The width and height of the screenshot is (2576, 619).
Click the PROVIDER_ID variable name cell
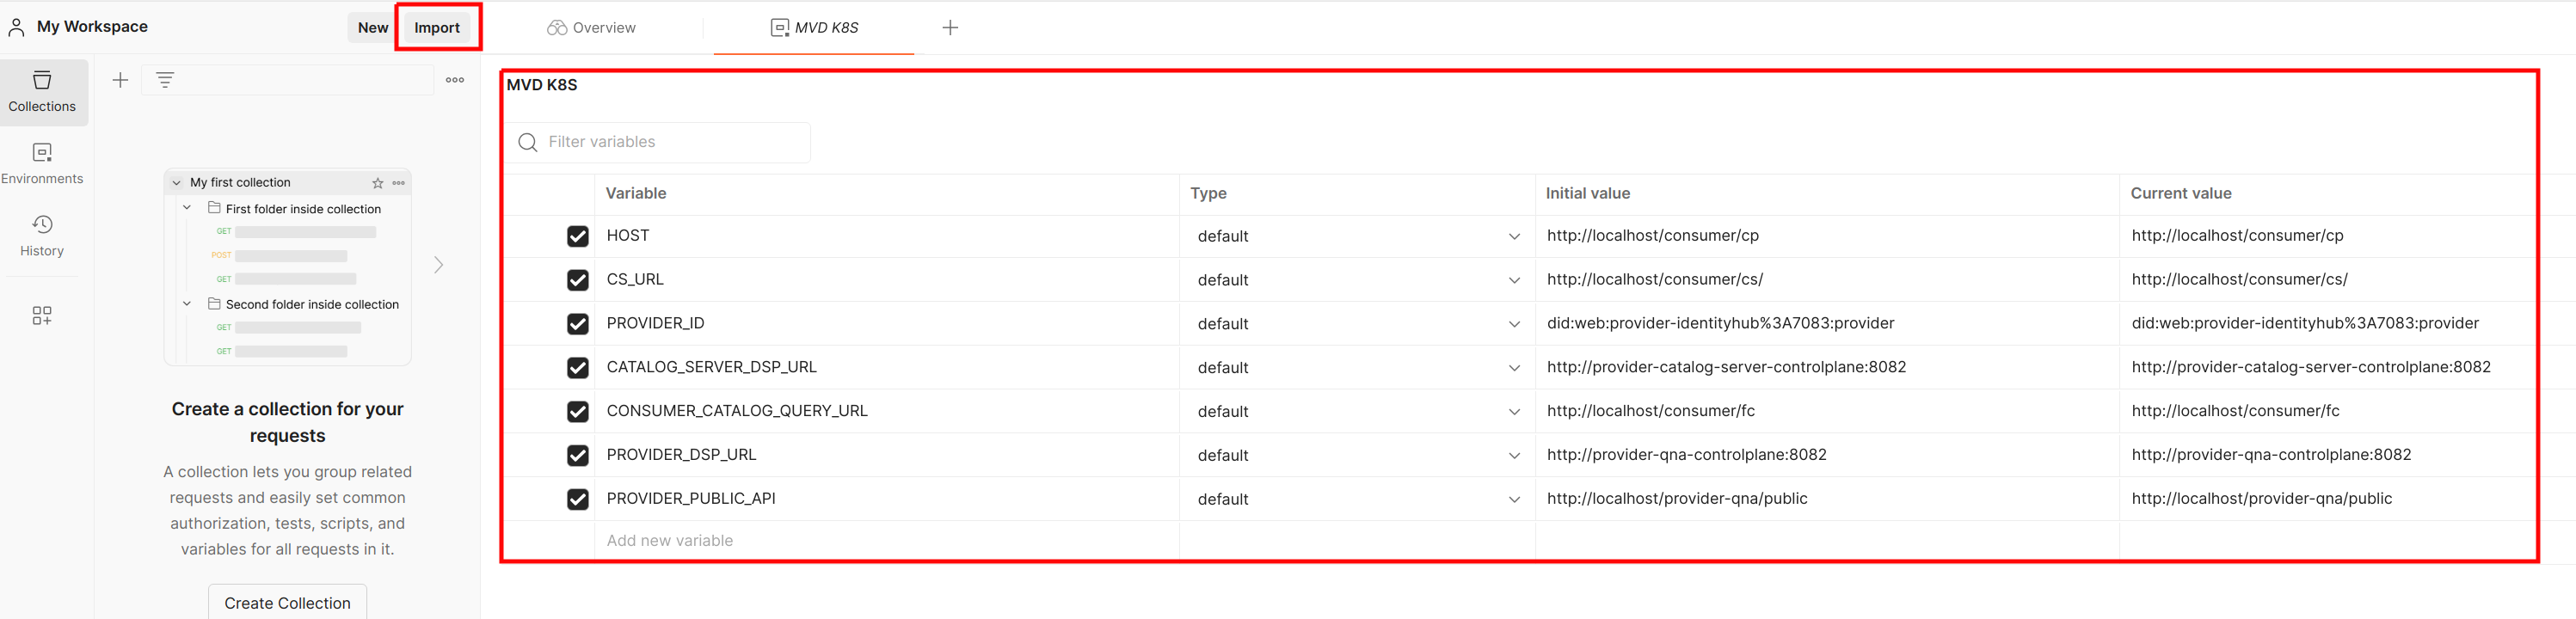[x=886, y=324]
